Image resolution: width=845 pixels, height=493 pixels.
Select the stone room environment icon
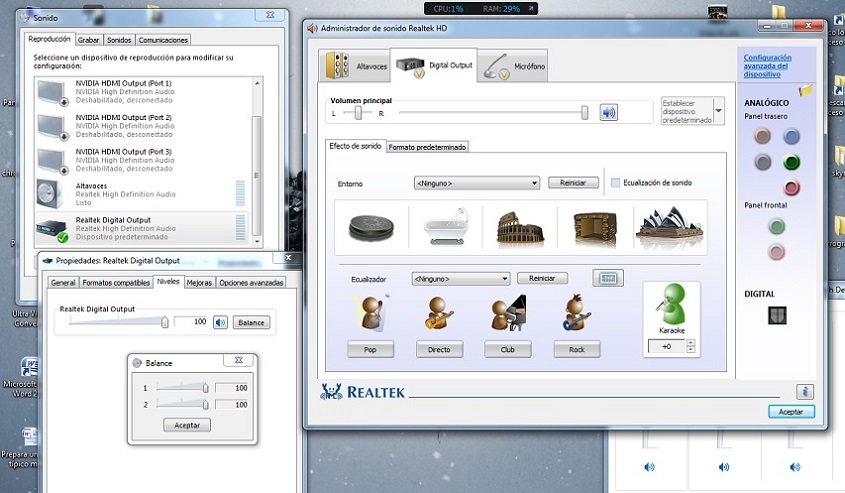click(x=595, y=228)
